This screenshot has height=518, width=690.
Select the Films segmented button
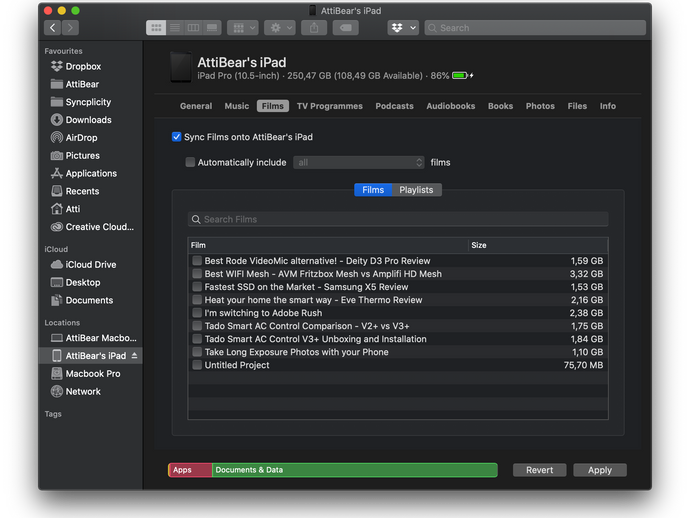[373, 190]
